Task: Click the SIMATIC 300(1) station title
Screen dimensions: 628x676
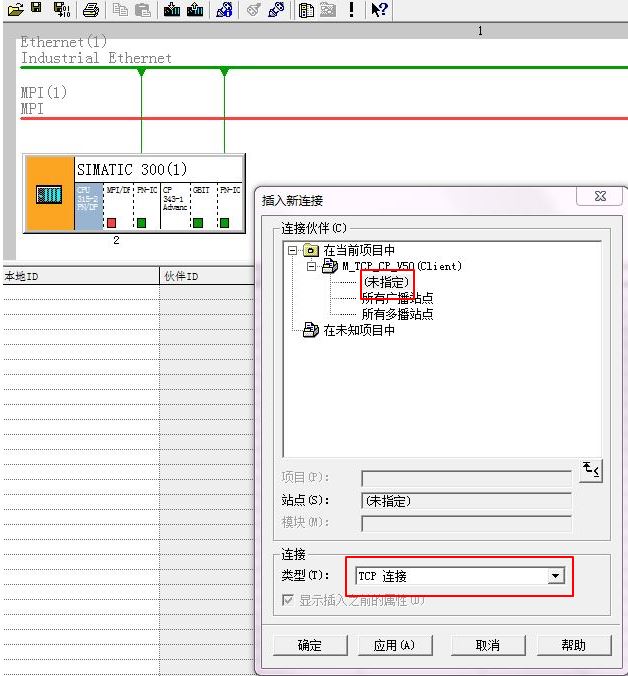Action: [x=132, y=169]
